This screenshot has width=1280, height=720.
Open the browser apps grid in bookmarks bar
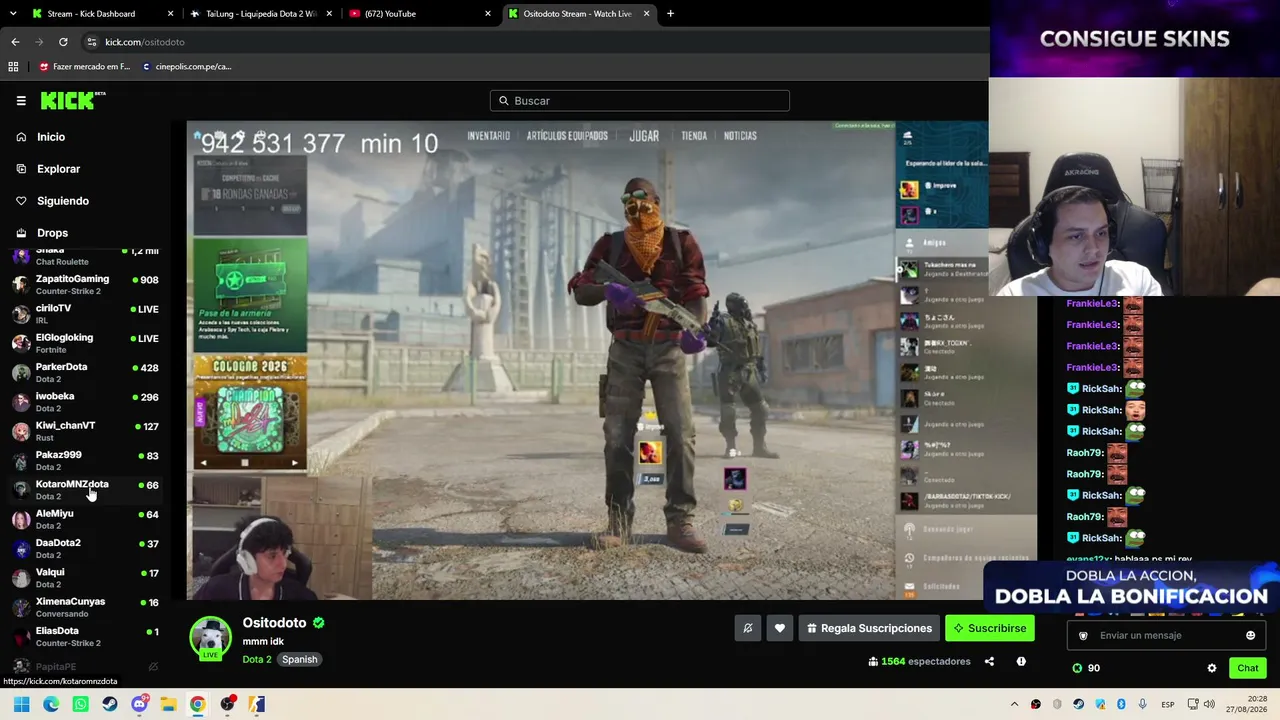click(x=13, y=67)
